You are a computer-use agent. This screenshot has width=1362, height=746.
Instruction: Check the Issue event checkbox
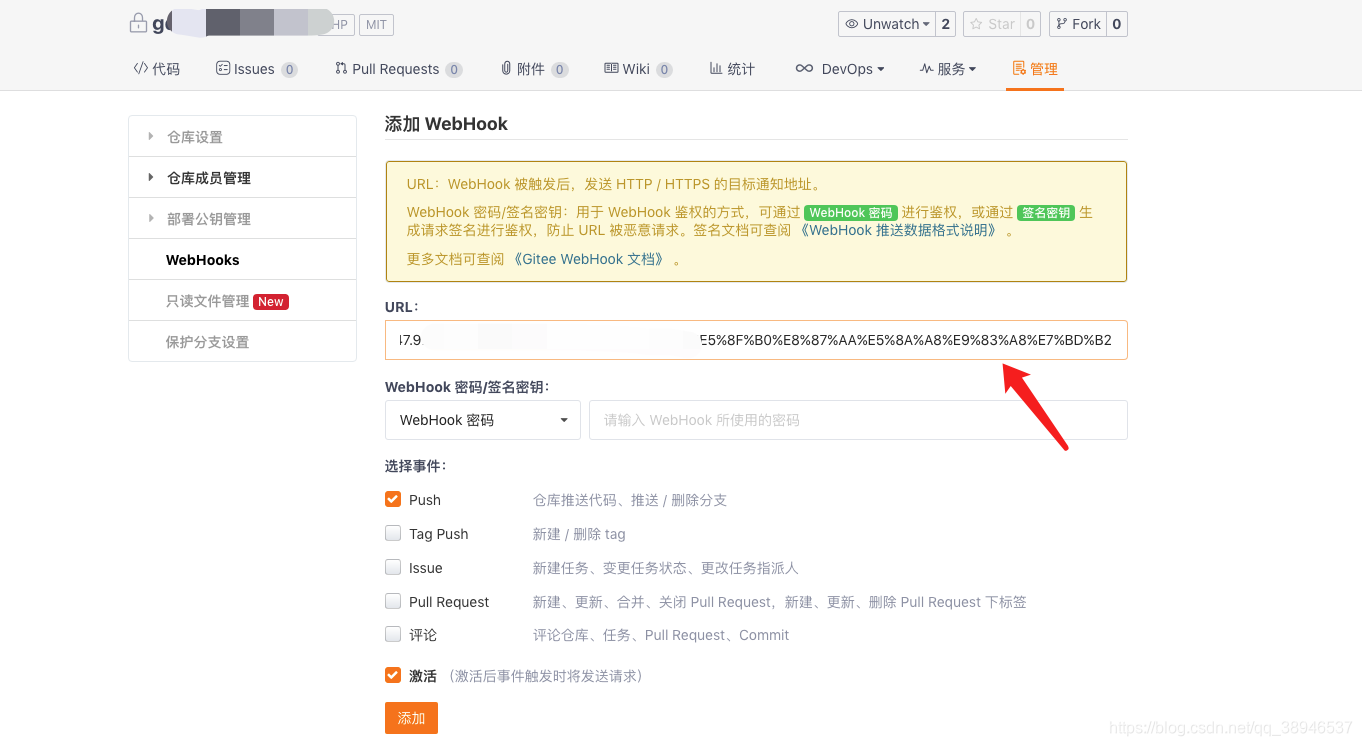[x=393, y=567]
